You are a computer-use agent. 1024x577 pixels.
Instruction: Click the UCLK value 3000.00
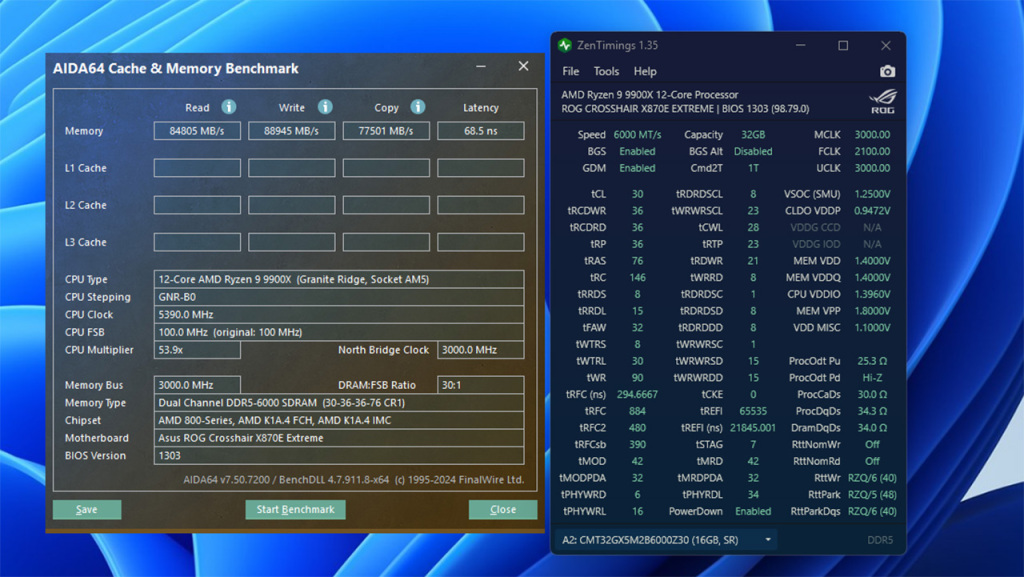point(872,168)
